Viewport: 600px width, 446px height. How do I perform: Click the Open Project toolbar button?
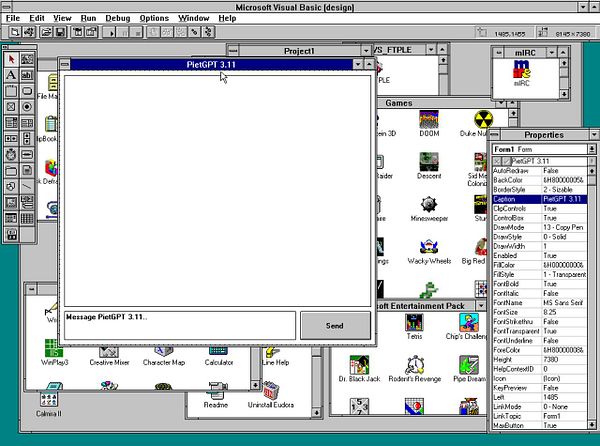46,32
